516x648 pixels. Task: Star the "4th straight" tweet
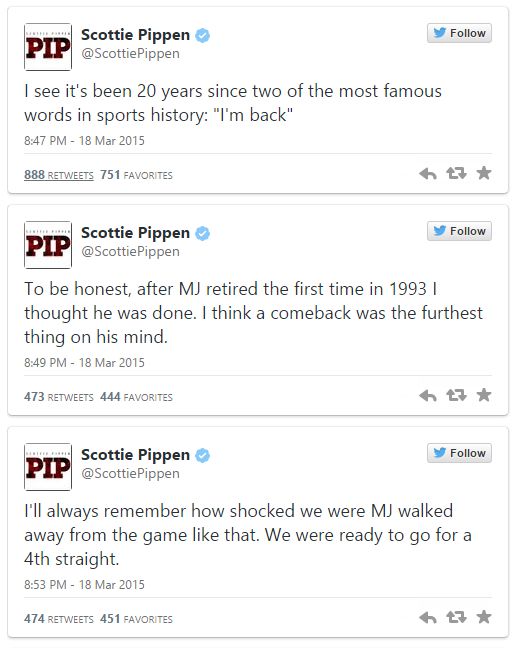click(483, 617)
